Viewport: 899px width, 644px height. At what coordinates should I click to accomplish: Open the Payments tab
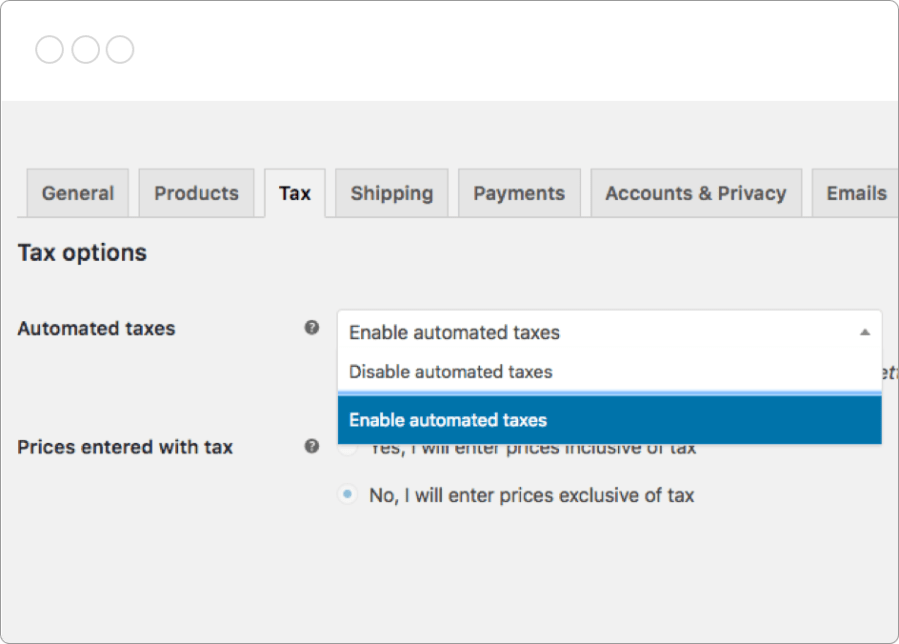coord(519,194)
